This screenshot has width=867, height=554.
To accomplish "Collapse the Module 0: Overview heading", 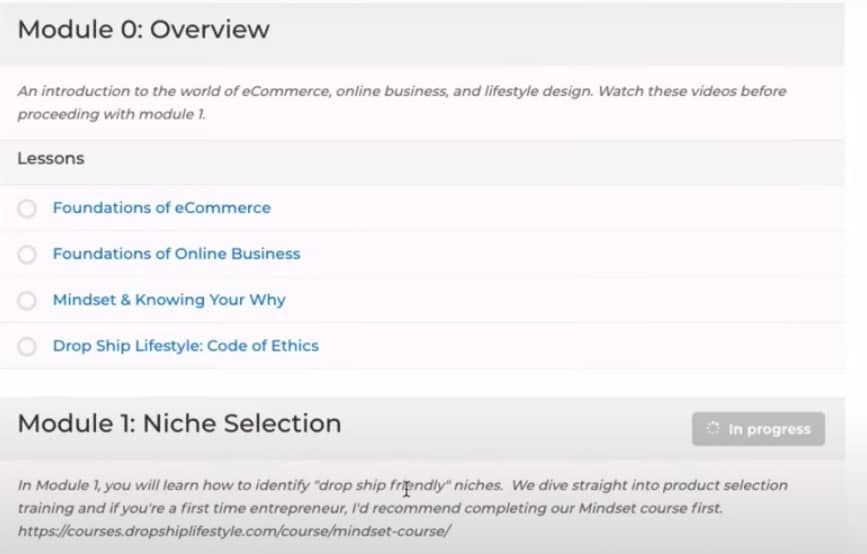I will (144, 29).
